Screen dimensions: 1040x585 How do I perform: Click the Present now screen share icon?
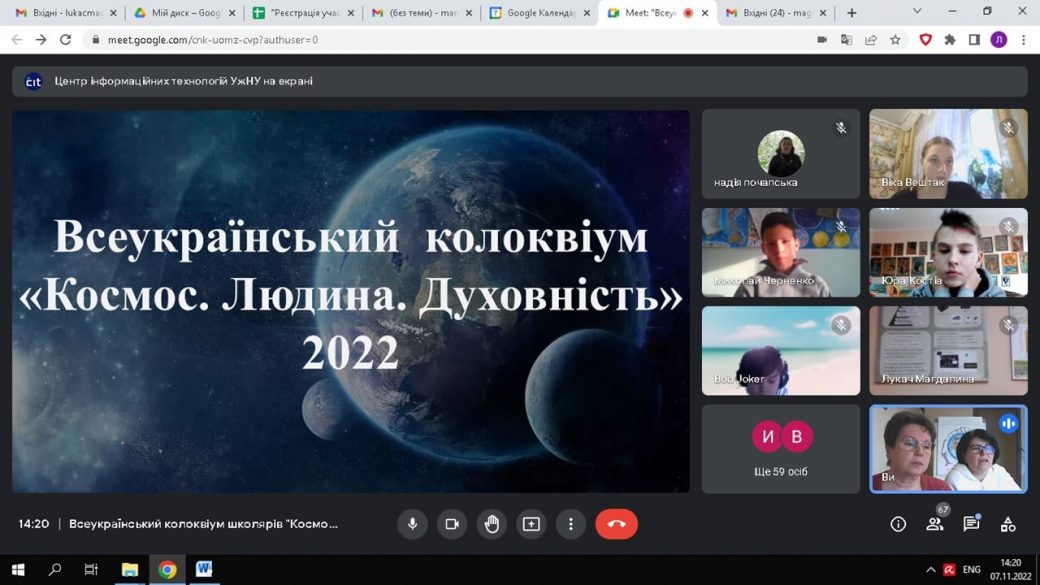pyautogui.click(x=531, y=524)
